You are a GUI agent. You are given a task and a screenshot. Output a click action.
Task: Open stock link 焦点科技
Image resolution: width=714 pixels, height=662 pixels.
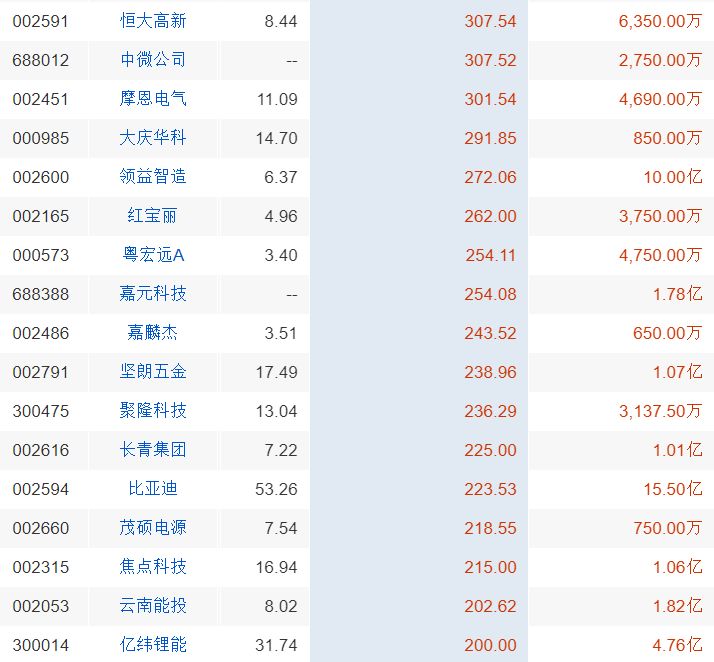pos(153,567)
